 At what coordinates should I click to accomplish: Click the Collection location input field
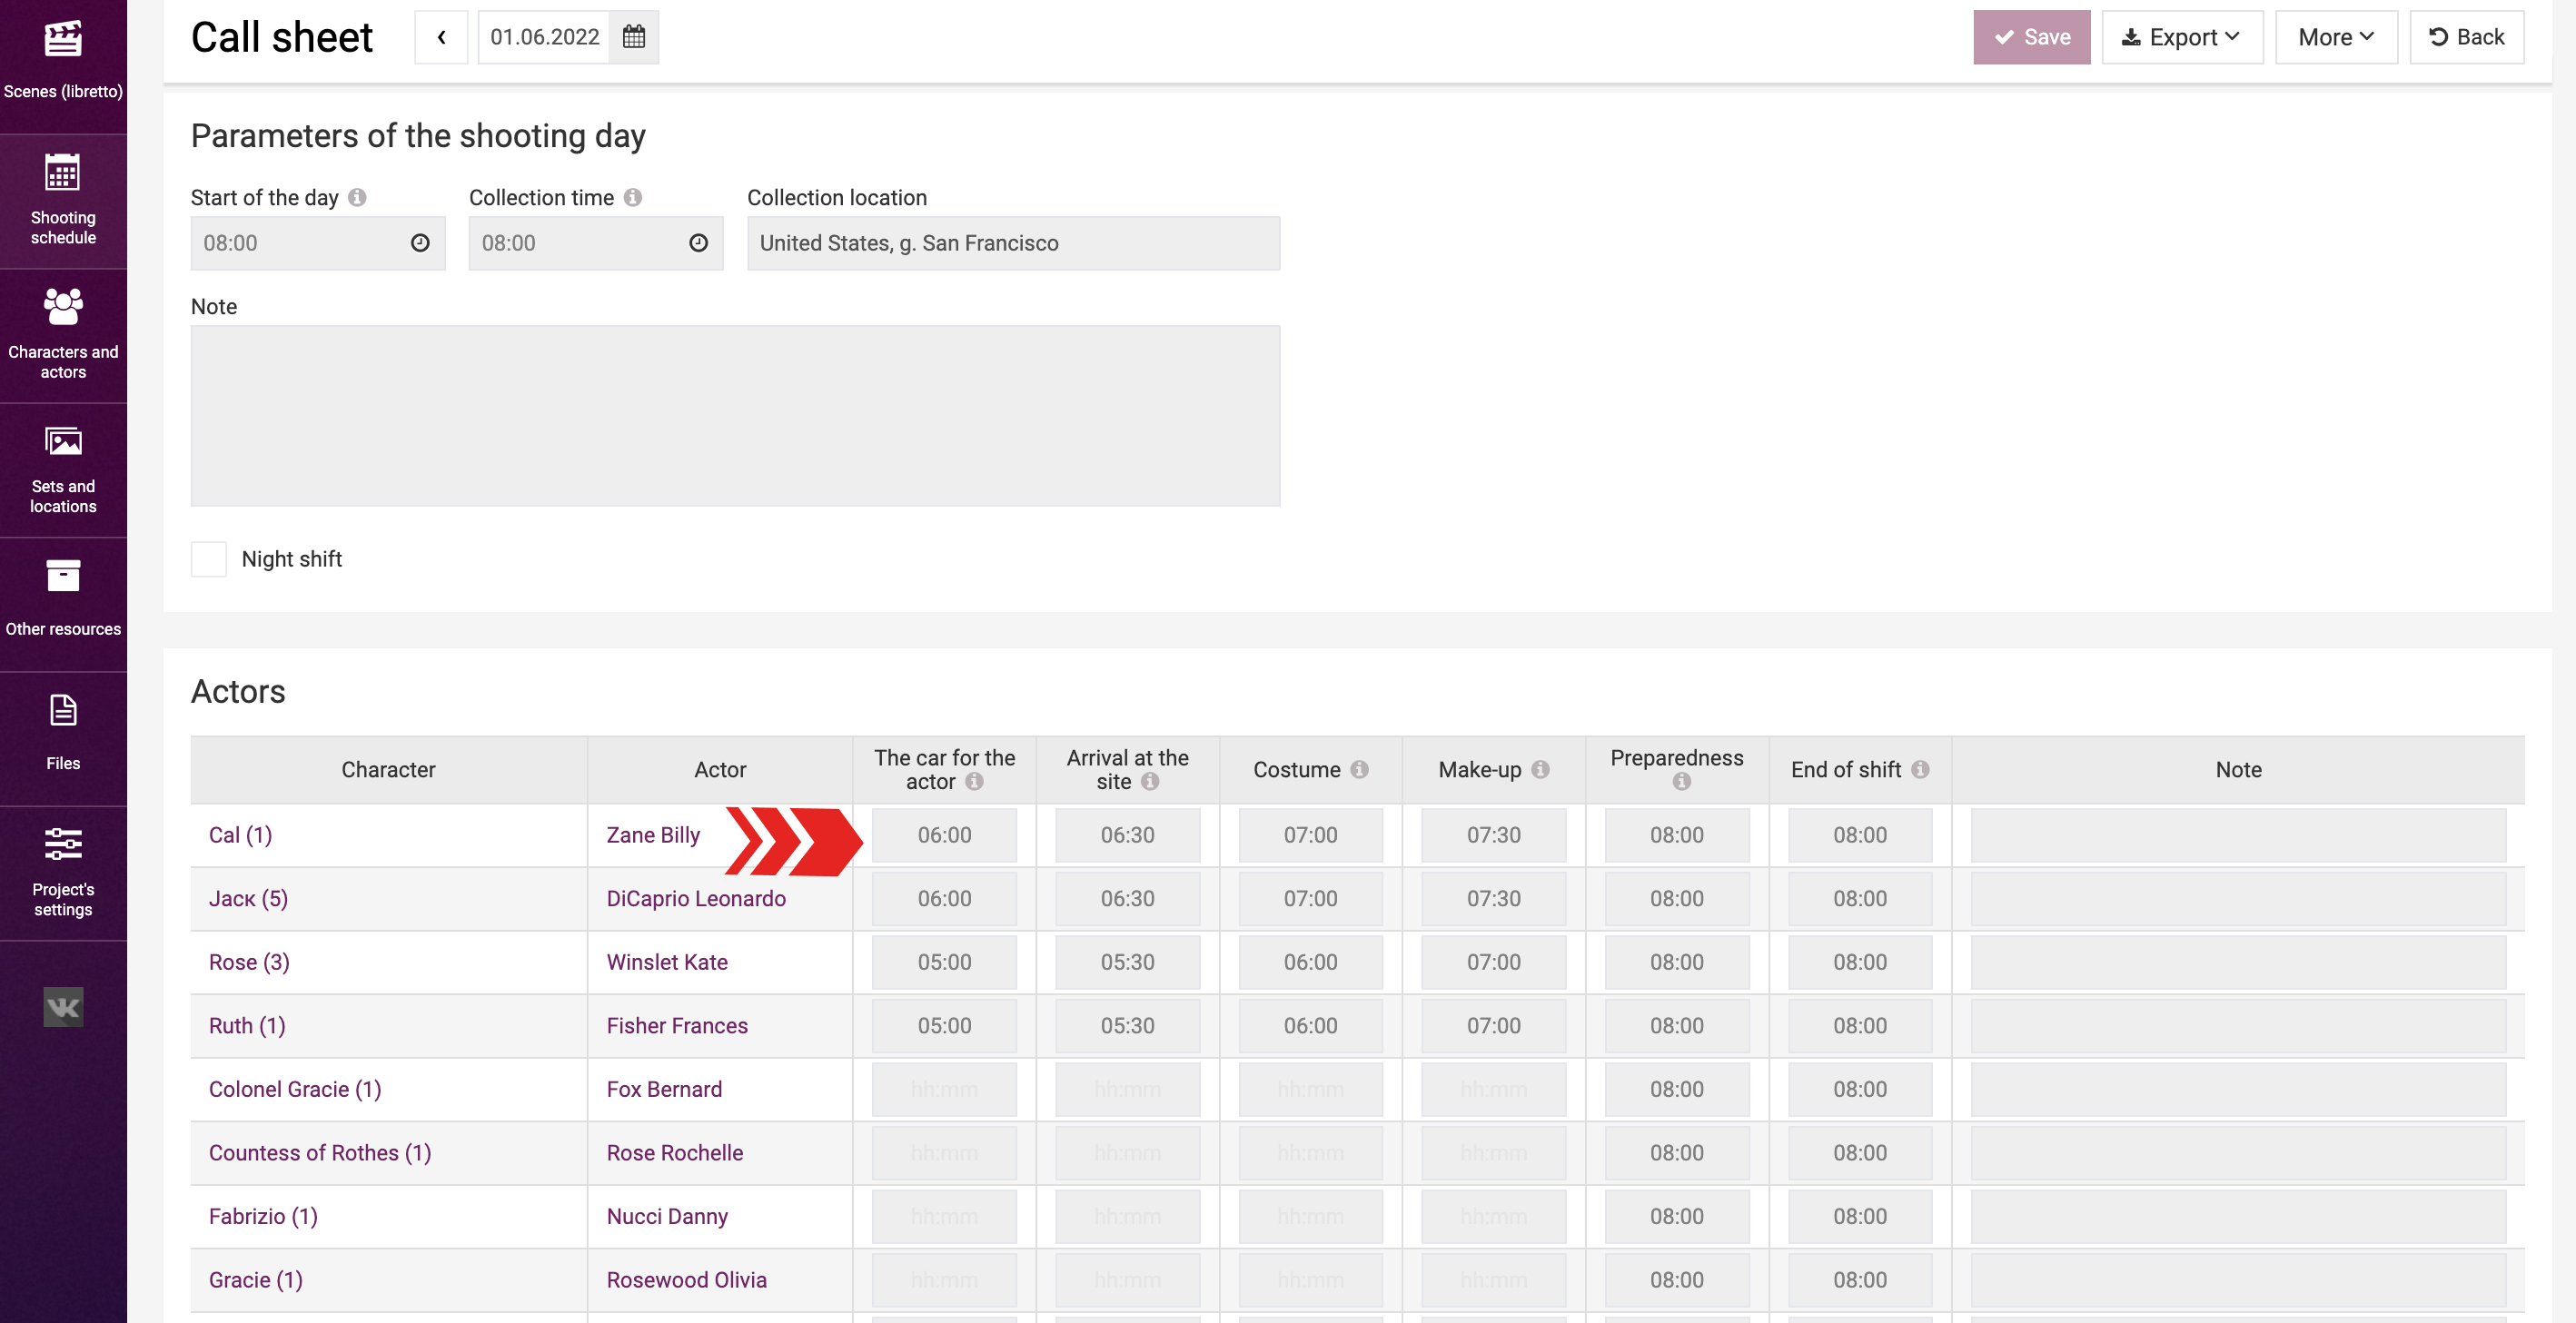pyautogui.click(x=1013, y=243)
